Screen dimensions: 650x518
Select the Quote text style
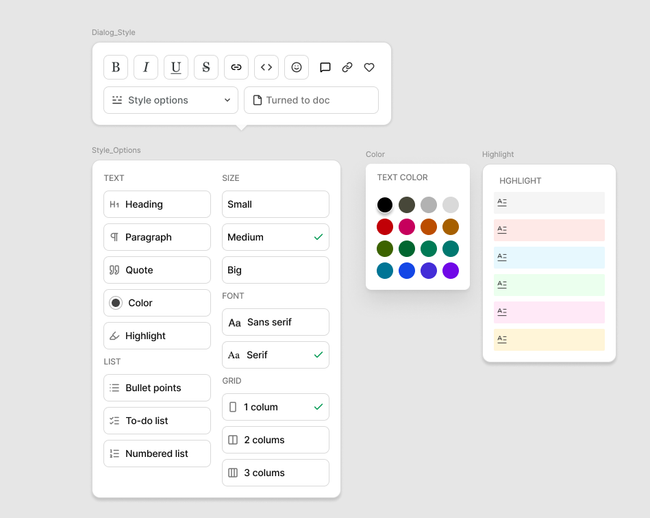coord(157,270)
